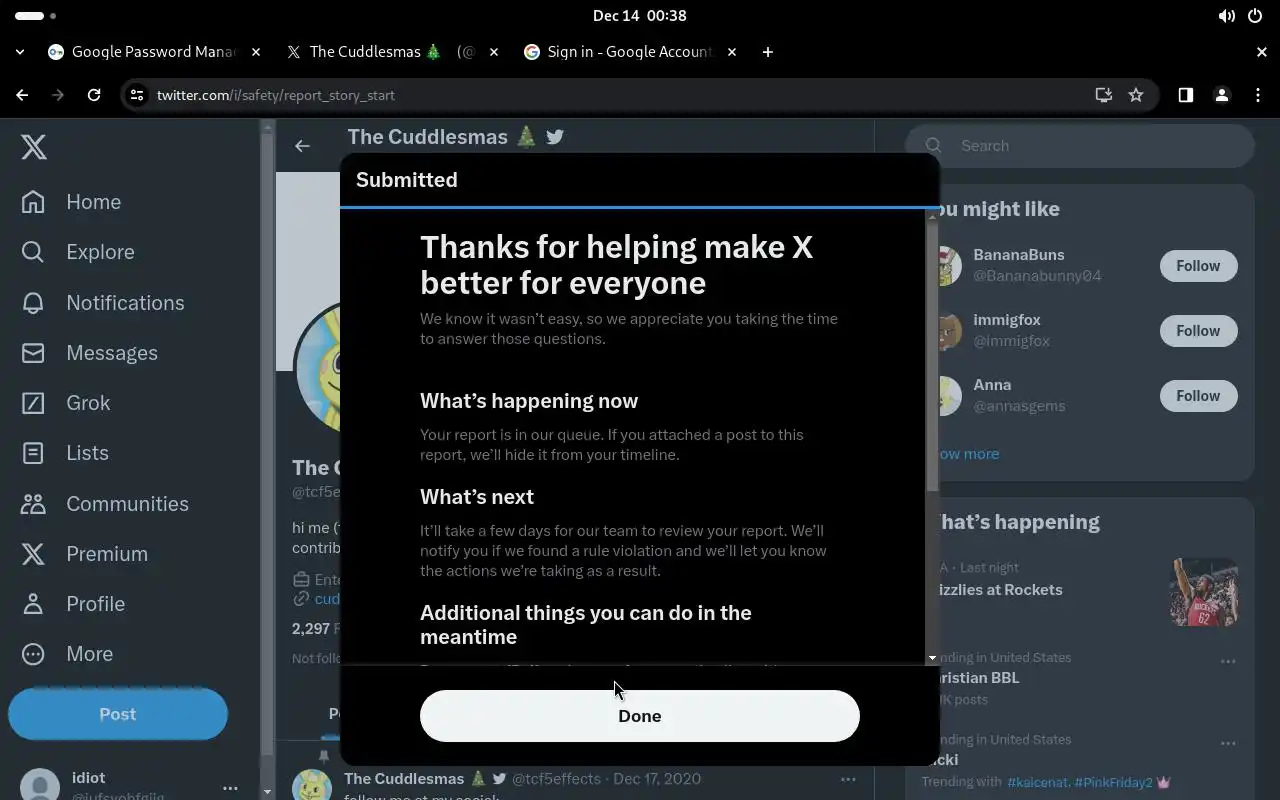Expand the tab search dropdown arrow
This screenshot has height=800, width=1280.
(x=20, y=52)
